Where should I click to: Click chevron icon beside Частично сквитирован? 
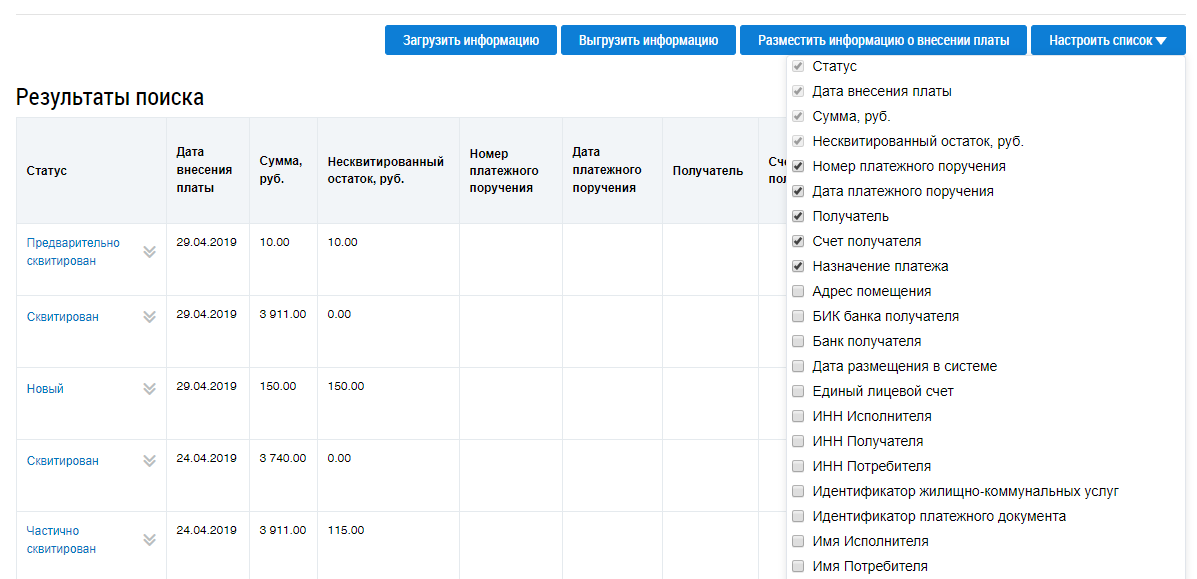[150, 539]
